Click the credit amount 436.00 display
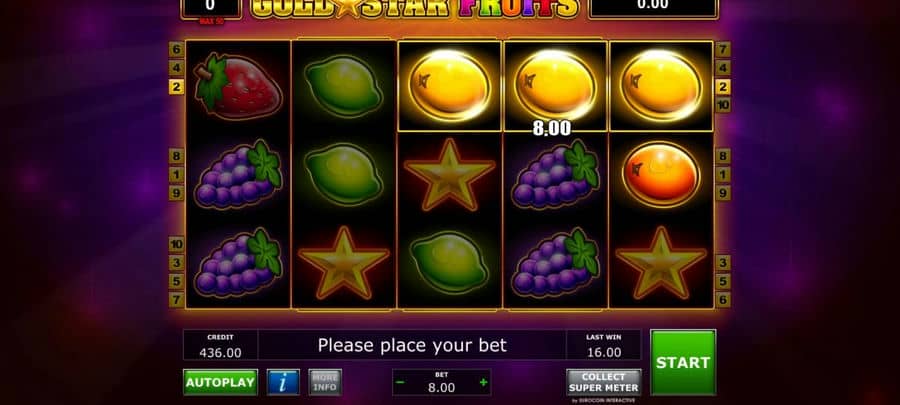900x405 pixels. 220,352
